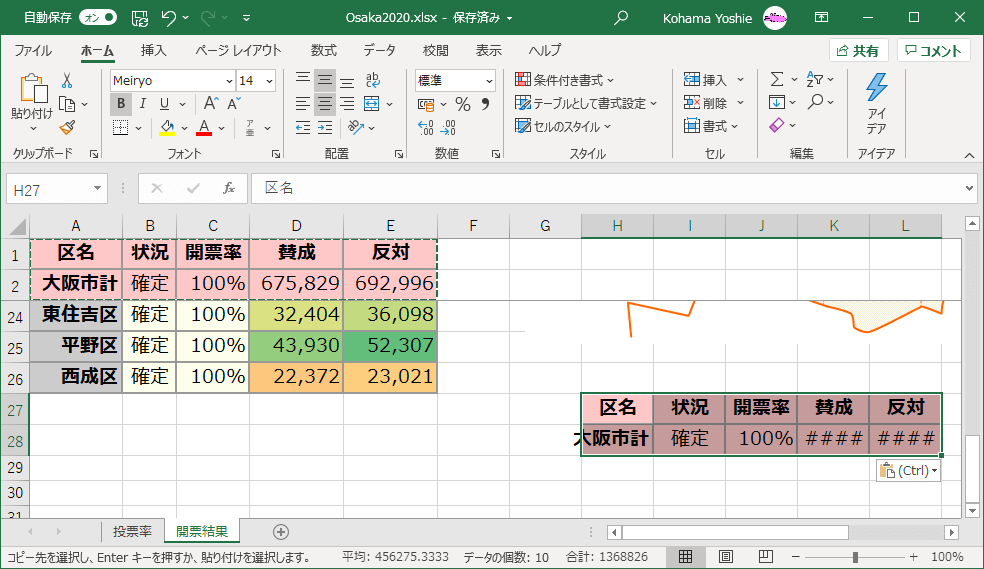Click column D header
Screen dimensions: 984x569
[296, 226]
